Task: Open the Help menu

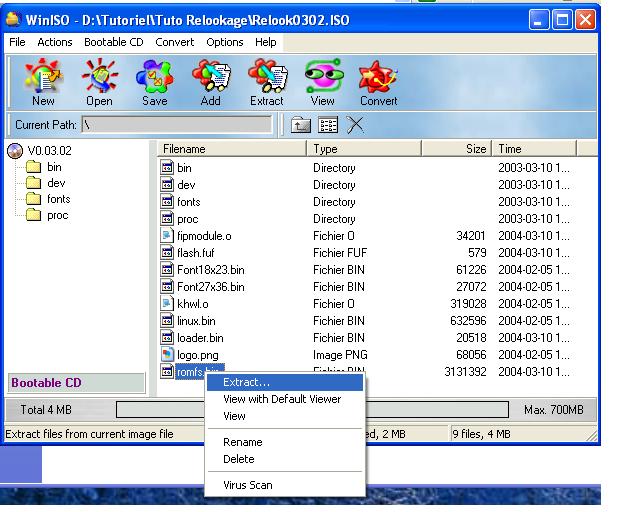Action: click(x=265, y=42)
